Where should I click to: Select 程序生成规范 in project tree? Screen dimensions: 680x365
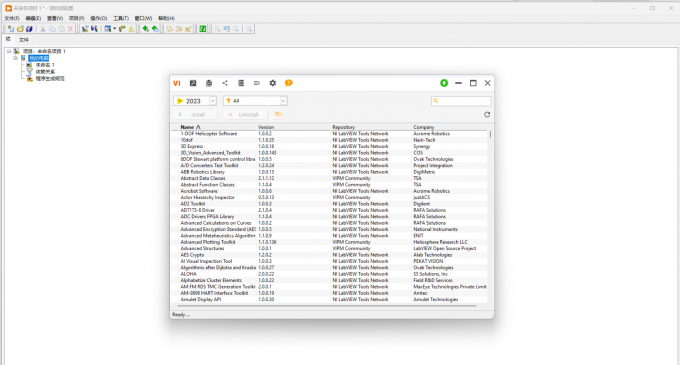tap(50, 78)
